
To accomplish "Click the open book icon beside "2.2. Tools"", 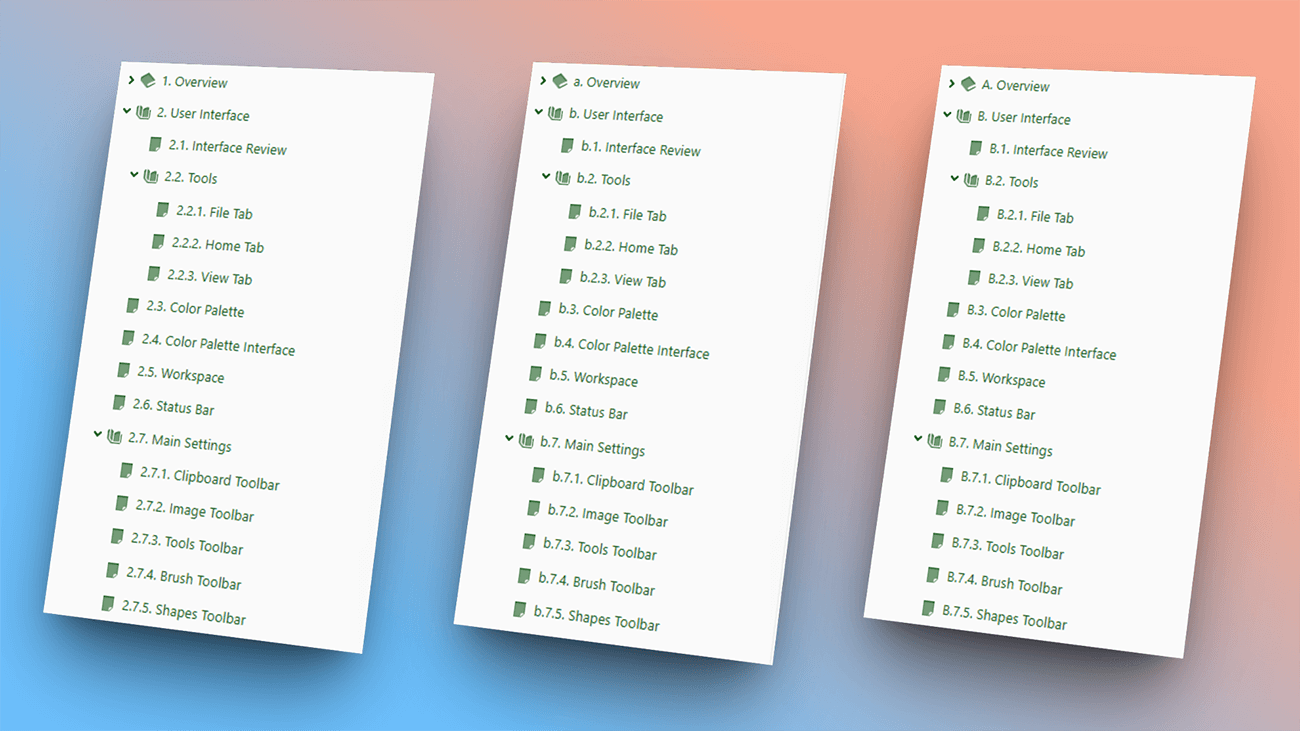I will [151, 177].
